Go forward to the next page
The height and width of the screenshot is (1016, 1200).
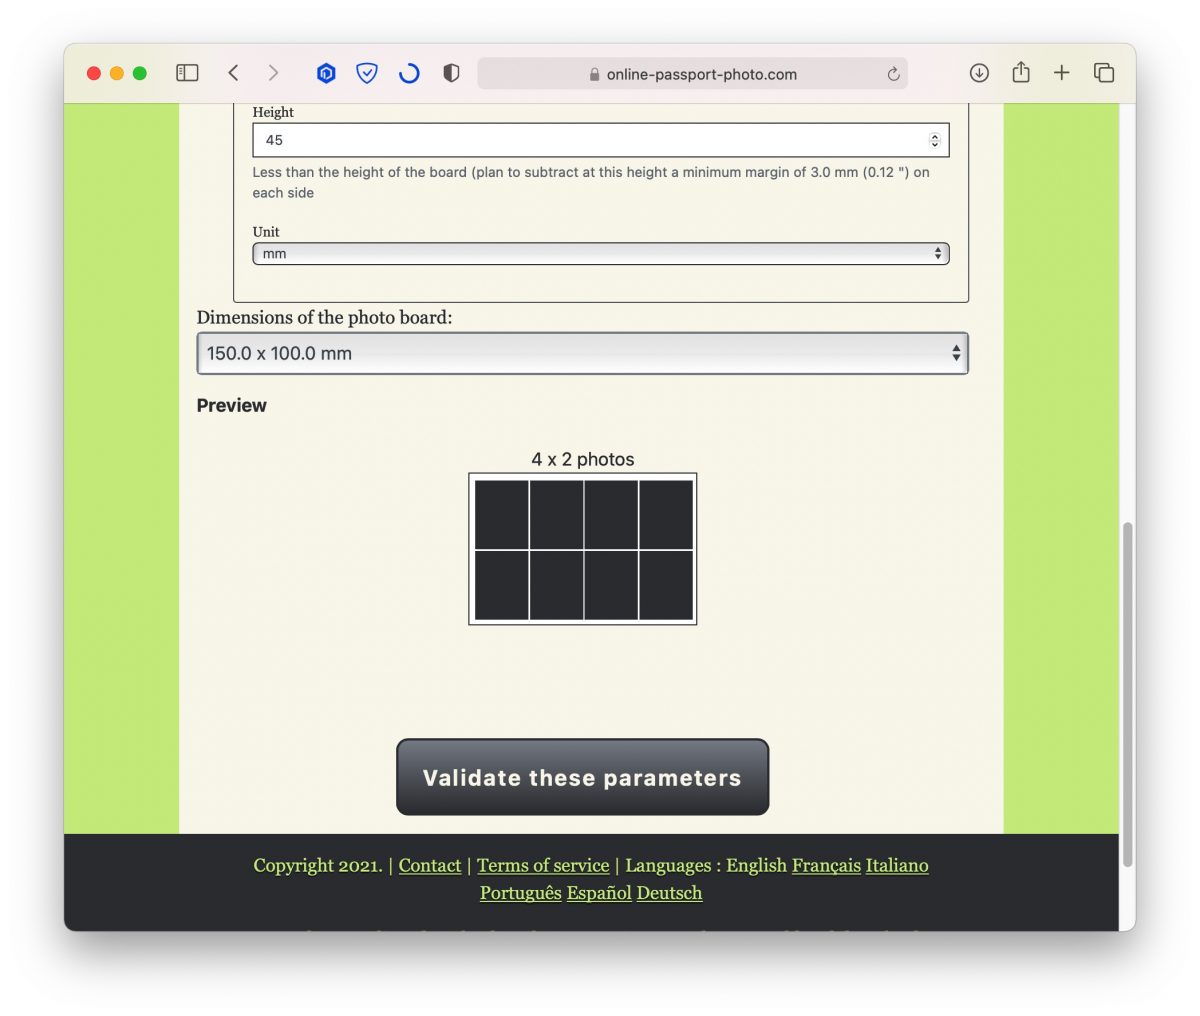click(273, 73)
